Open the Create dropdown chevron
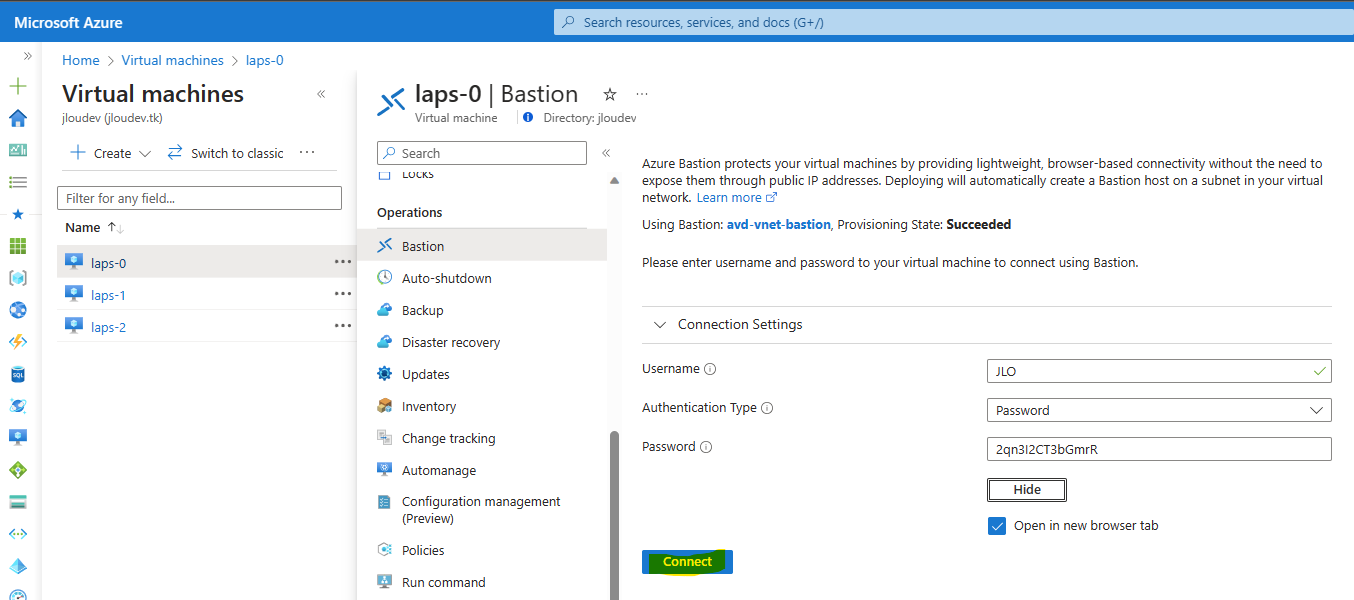Viewport: 1354px width, 600px height. point(145,153)
